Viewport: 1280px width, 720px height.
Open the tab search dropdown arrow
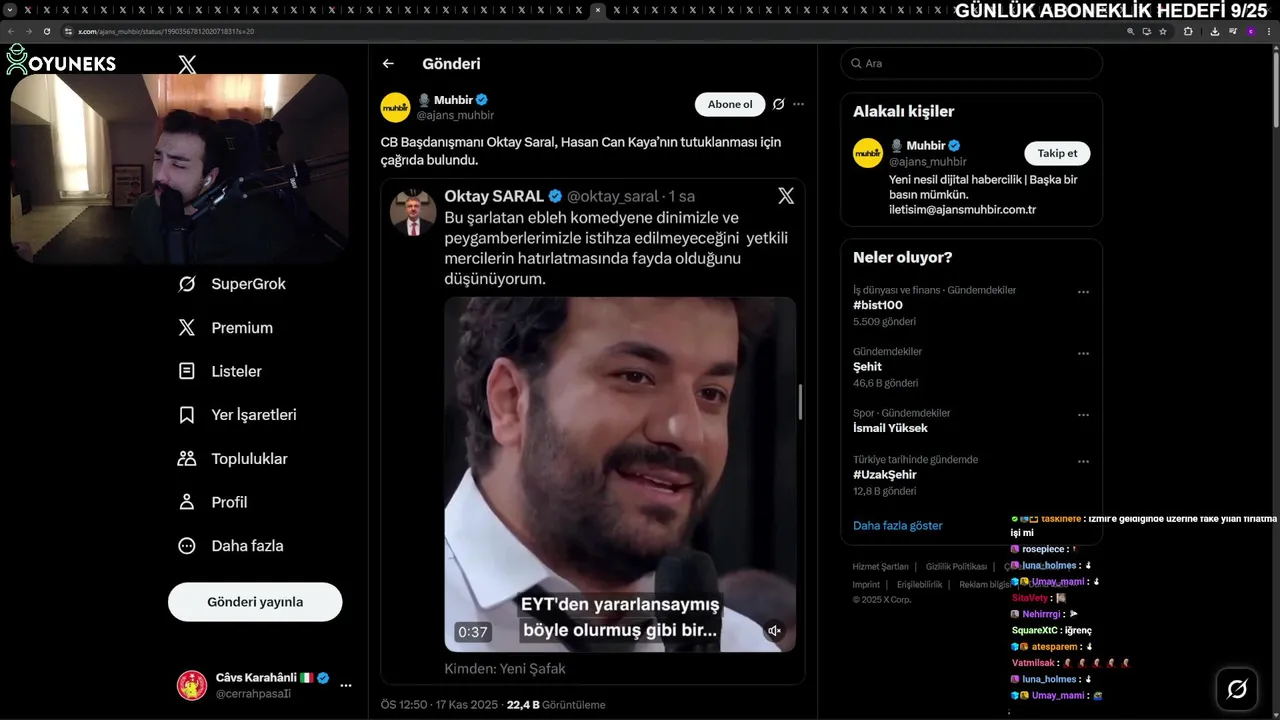coord(9,10)
